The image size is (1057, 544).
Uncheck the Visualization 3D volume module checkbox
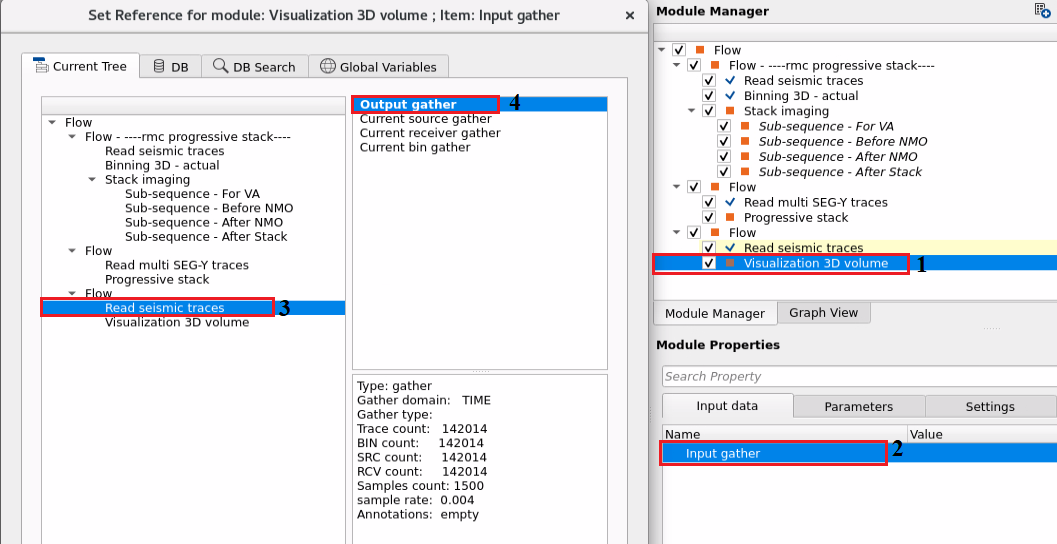709,263
